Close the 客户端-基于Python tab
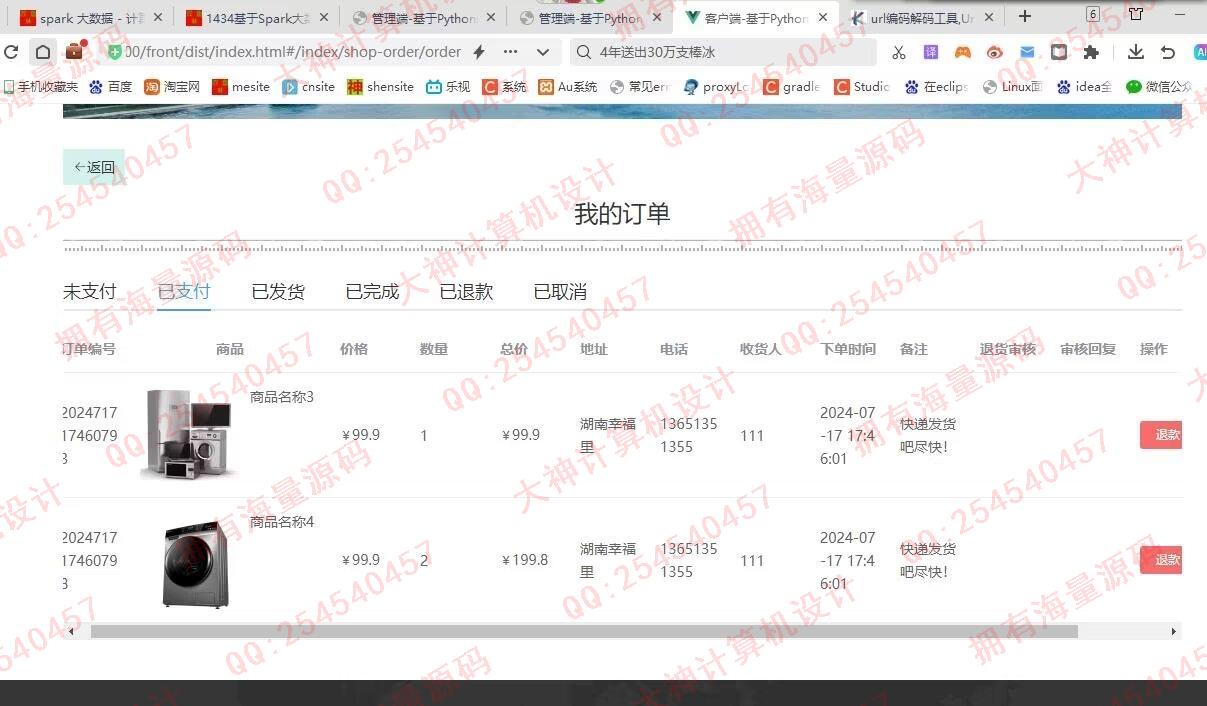The height and width of the screenshot is (706, 1207). pyautogui.click(x=823, y=18)
